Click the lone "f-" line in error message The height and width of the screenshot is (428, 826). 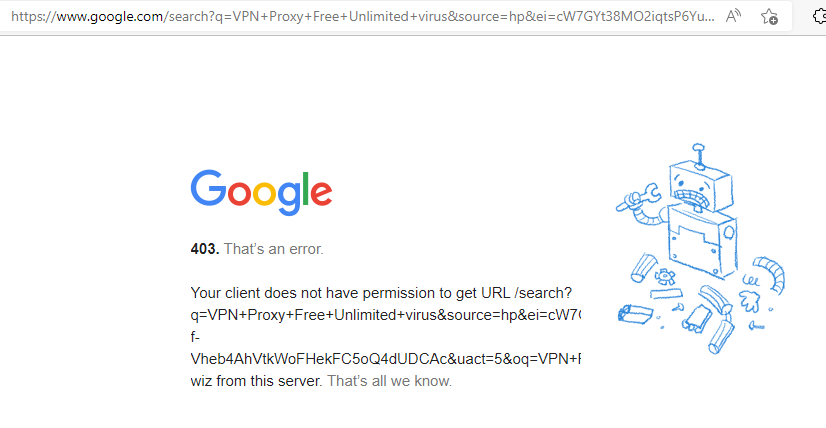[x=196, y=337]
